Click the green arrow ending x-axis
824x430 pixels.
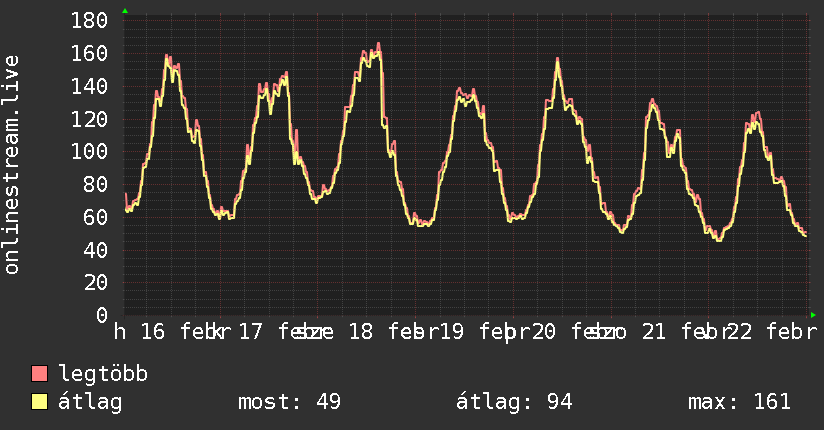click(x=813, y=315)
